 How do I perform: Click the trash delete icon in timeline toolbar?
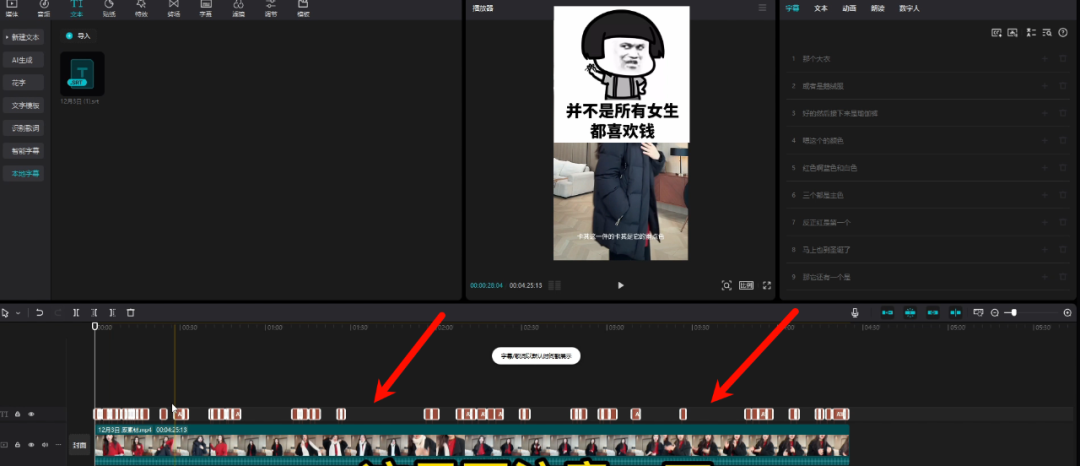point(131,313)
